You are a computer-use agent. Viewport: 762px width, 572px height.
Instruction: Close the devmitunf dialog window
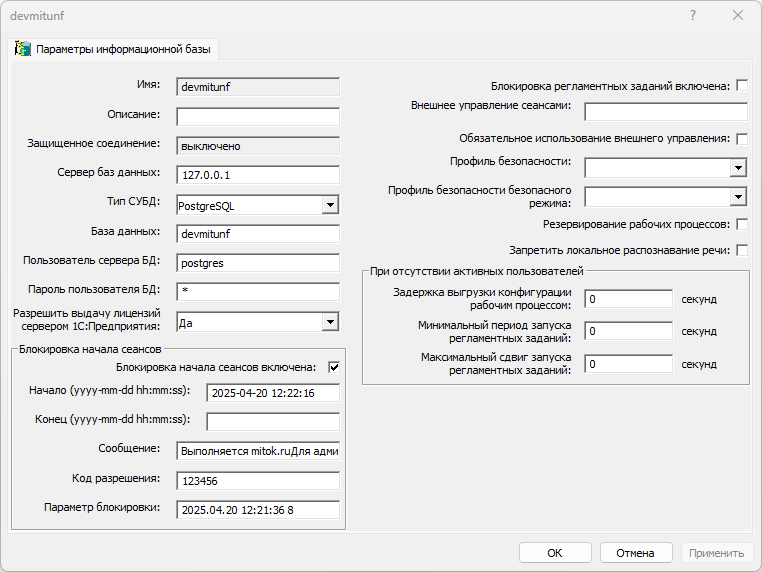coord(738,15)
